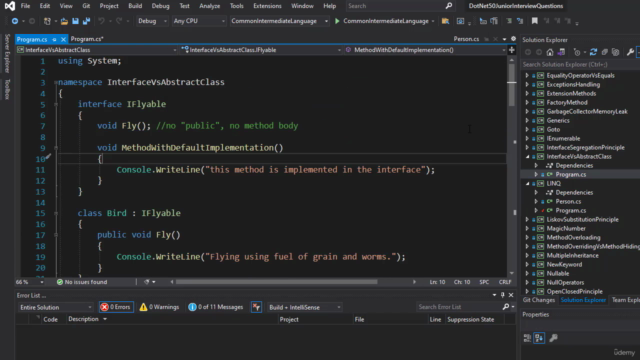The width and height of the screenshot is (640, 360).
Task: Open the Debug configuration dropdown
Action: pos(152,21)
